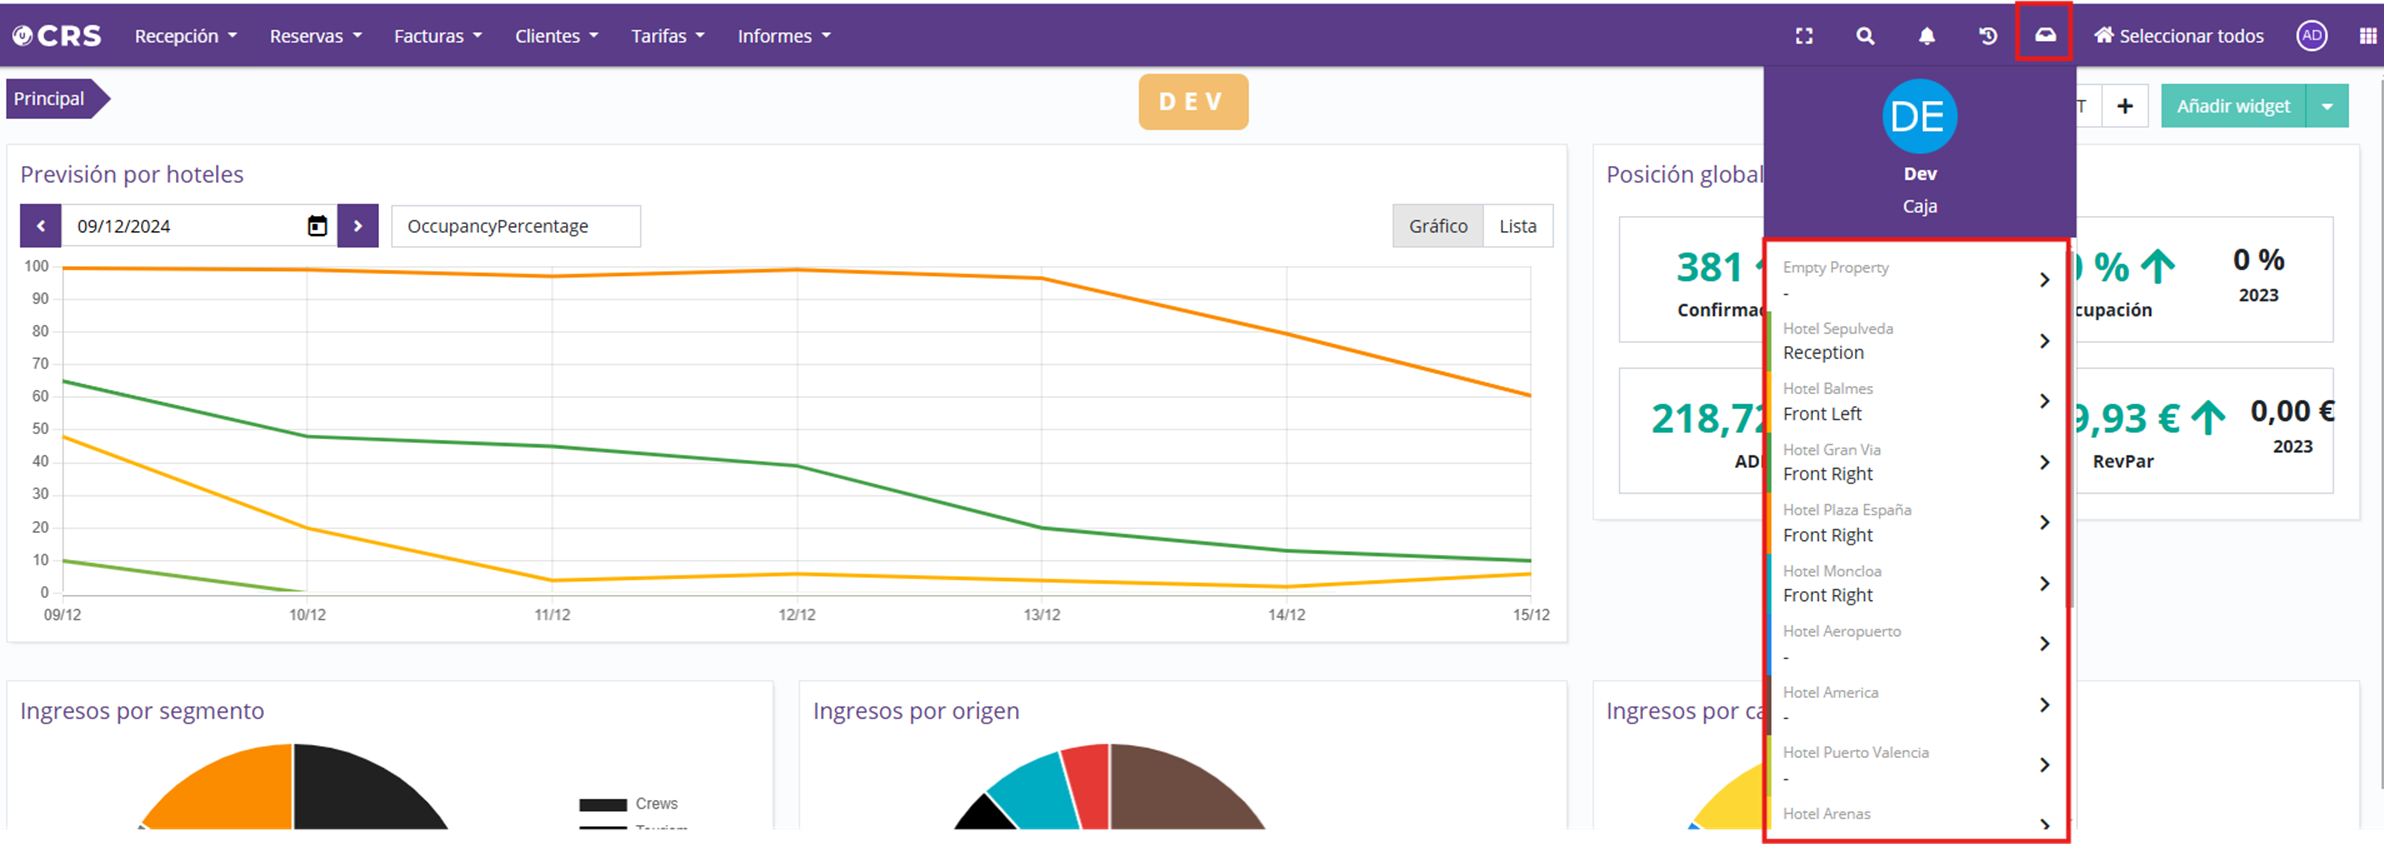Switch forecast view to Lista

tap(1517, 226)
